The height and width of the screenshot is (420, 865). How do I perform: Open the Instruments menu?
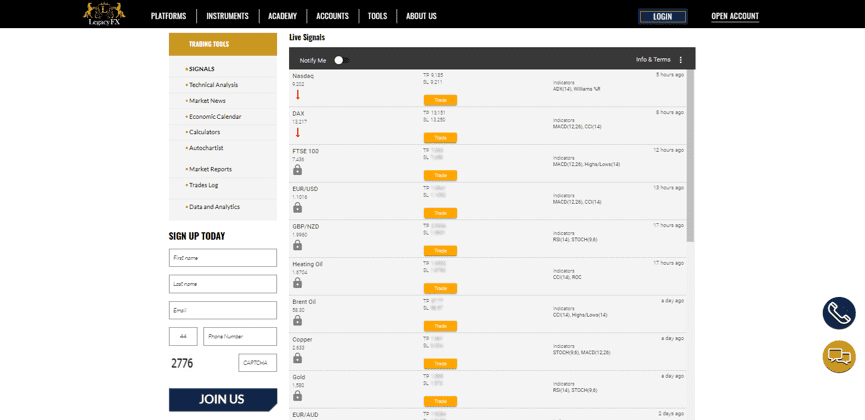(x=227, y=16)
